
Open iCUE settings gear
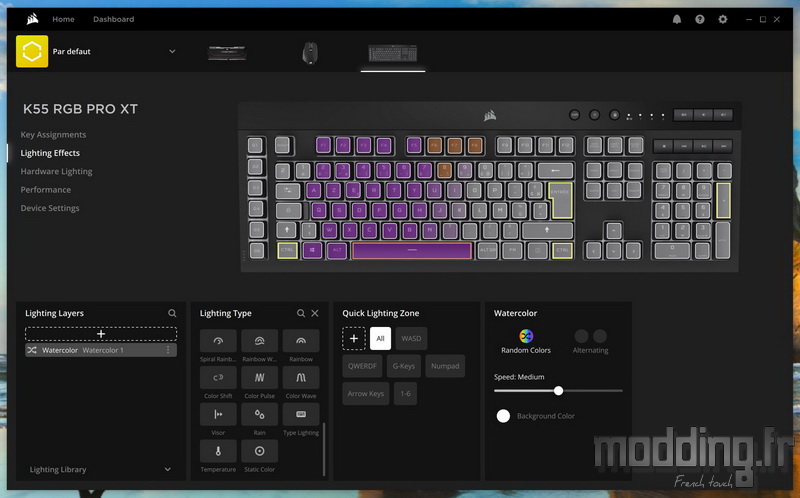point(722,19)
